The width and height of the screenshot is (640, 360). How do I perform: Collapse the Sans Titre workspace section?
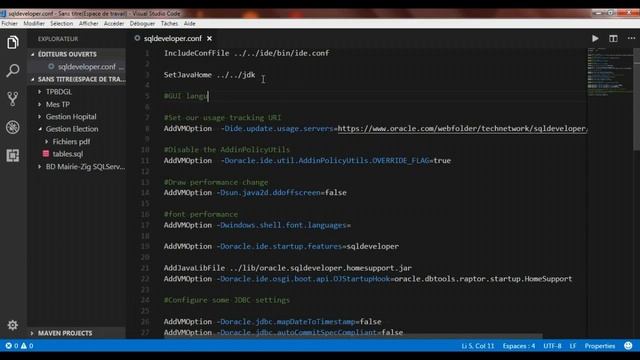(x=33, y=79)
